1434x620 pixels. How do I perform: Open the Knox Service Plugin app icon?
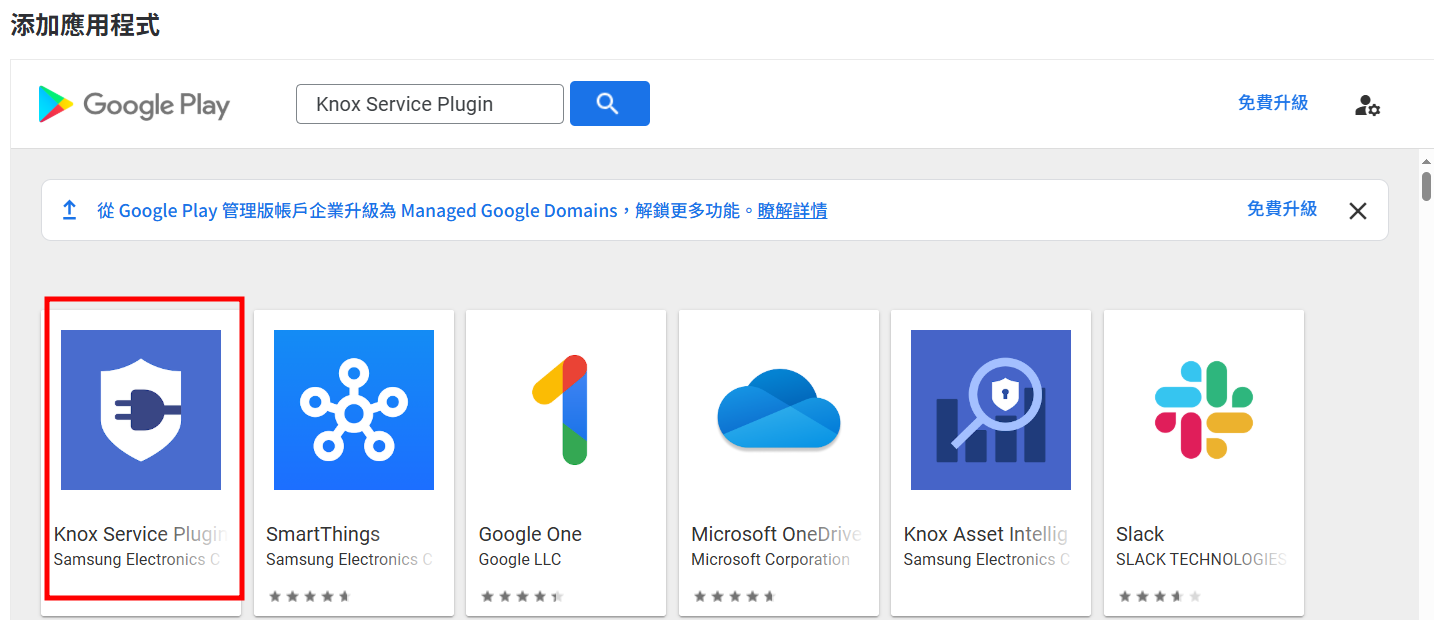click(141, 410)
